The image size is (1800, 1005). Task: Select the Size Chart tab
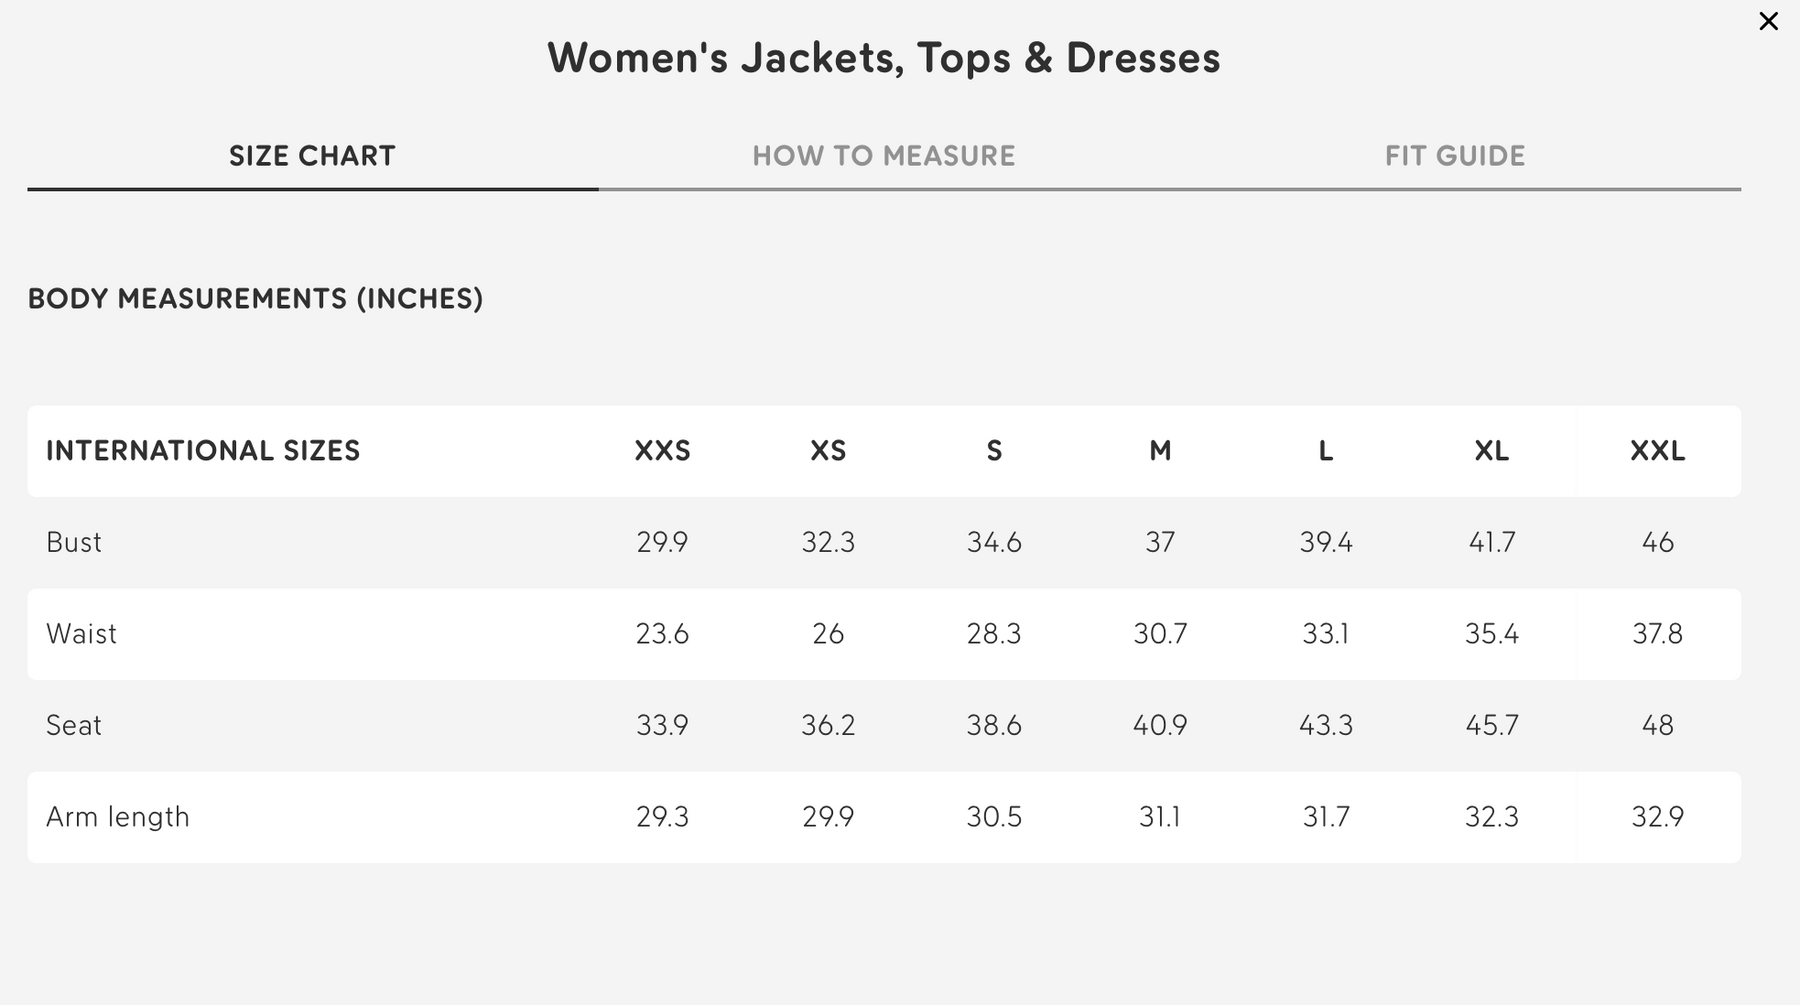pyautogui.click(x=312, y=156)
